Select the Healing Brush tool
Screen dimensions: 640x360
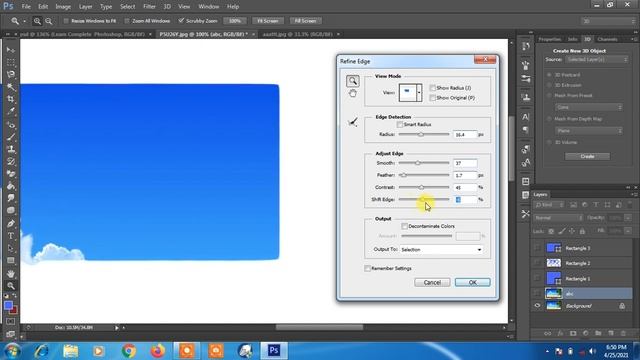point(11,124)
